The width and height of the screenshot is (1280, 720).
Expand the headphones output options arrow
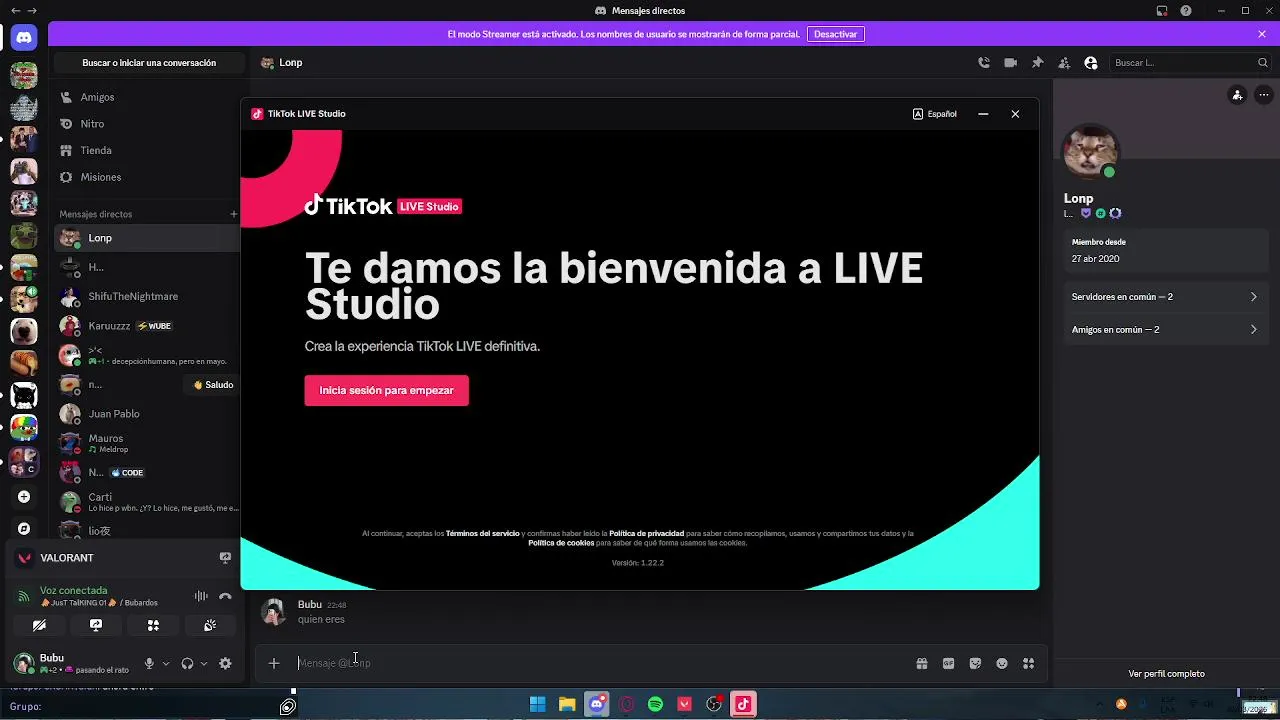(204, 663)
